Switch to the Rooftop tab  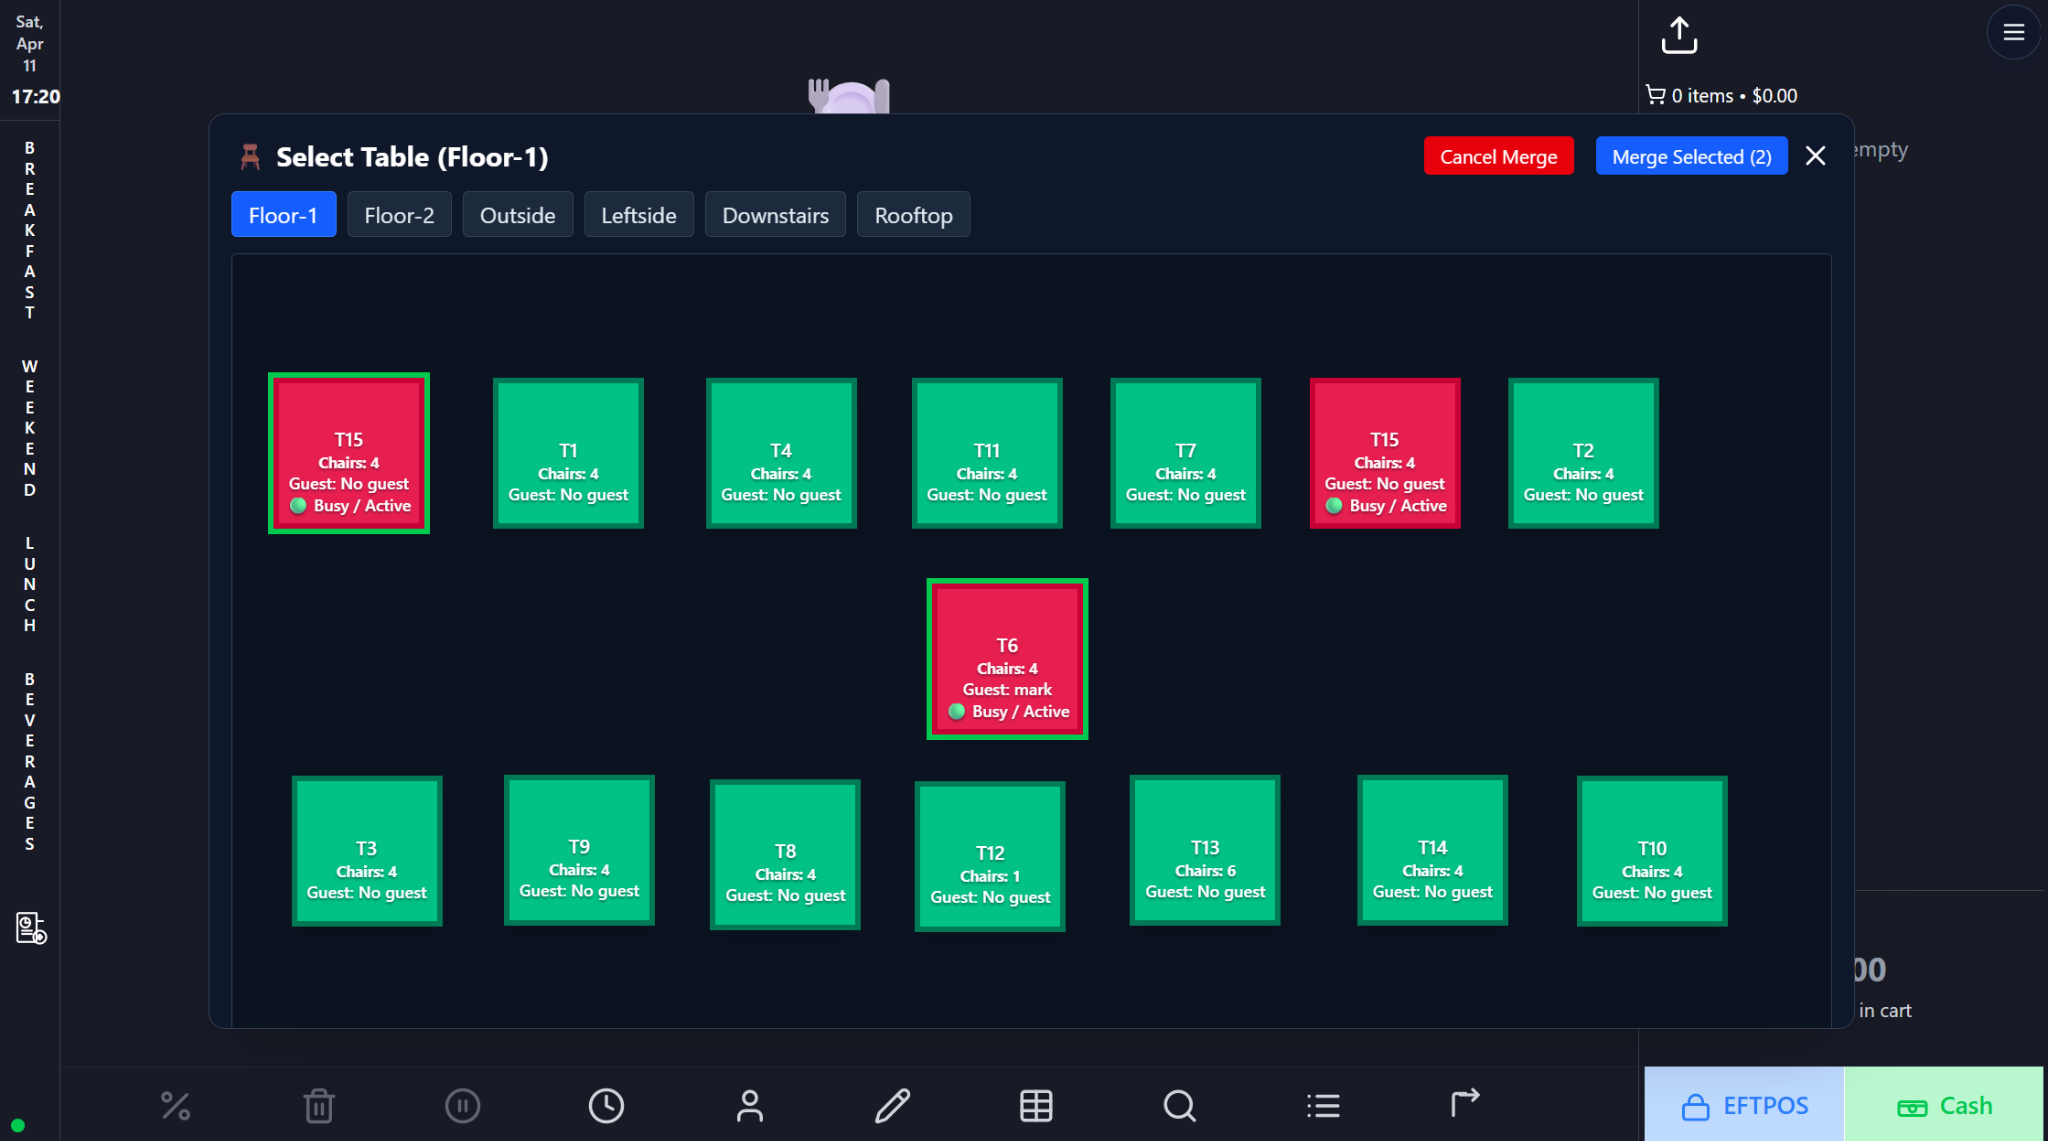coord(913,214)
